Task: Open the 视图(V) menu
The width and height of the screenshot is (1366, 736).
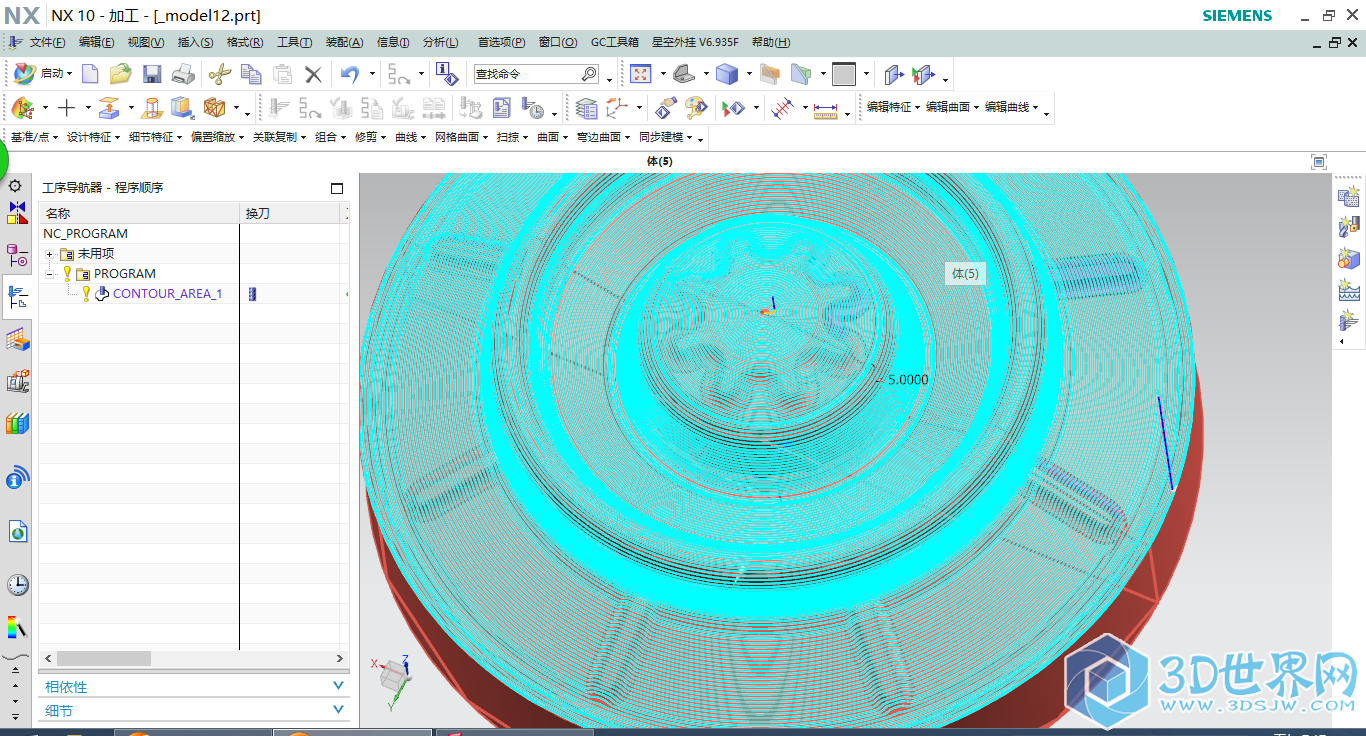Action: coord(146,42)
